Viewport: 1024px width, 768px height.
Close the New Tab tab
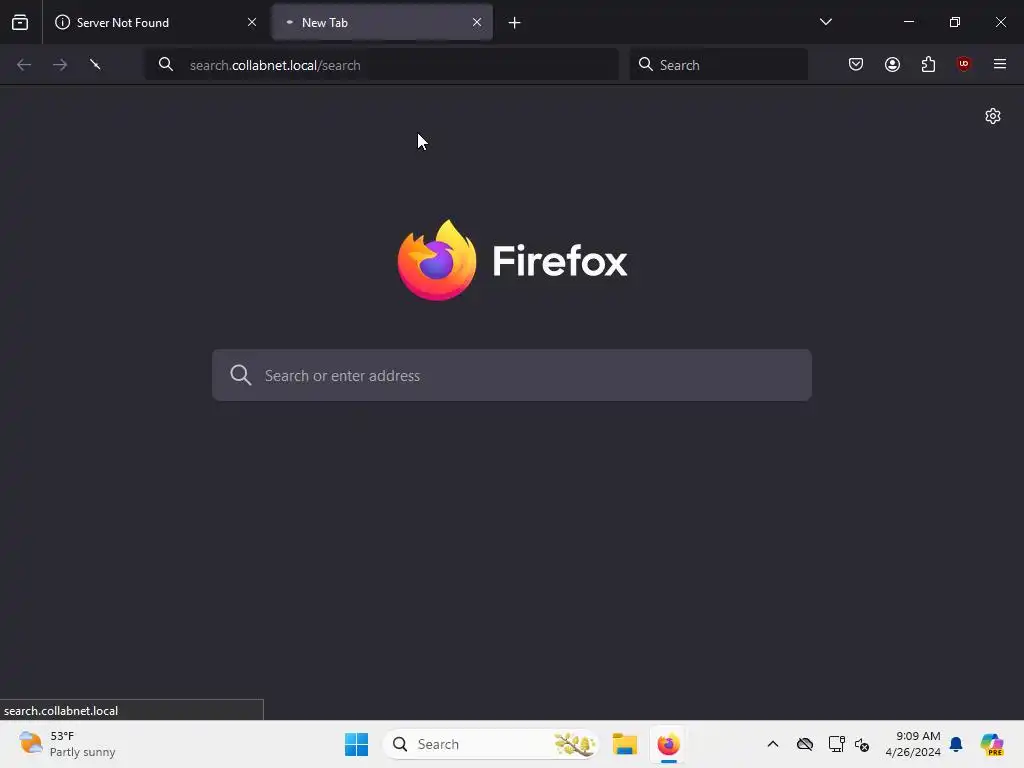pyautogui.click(x=477, y=22)
